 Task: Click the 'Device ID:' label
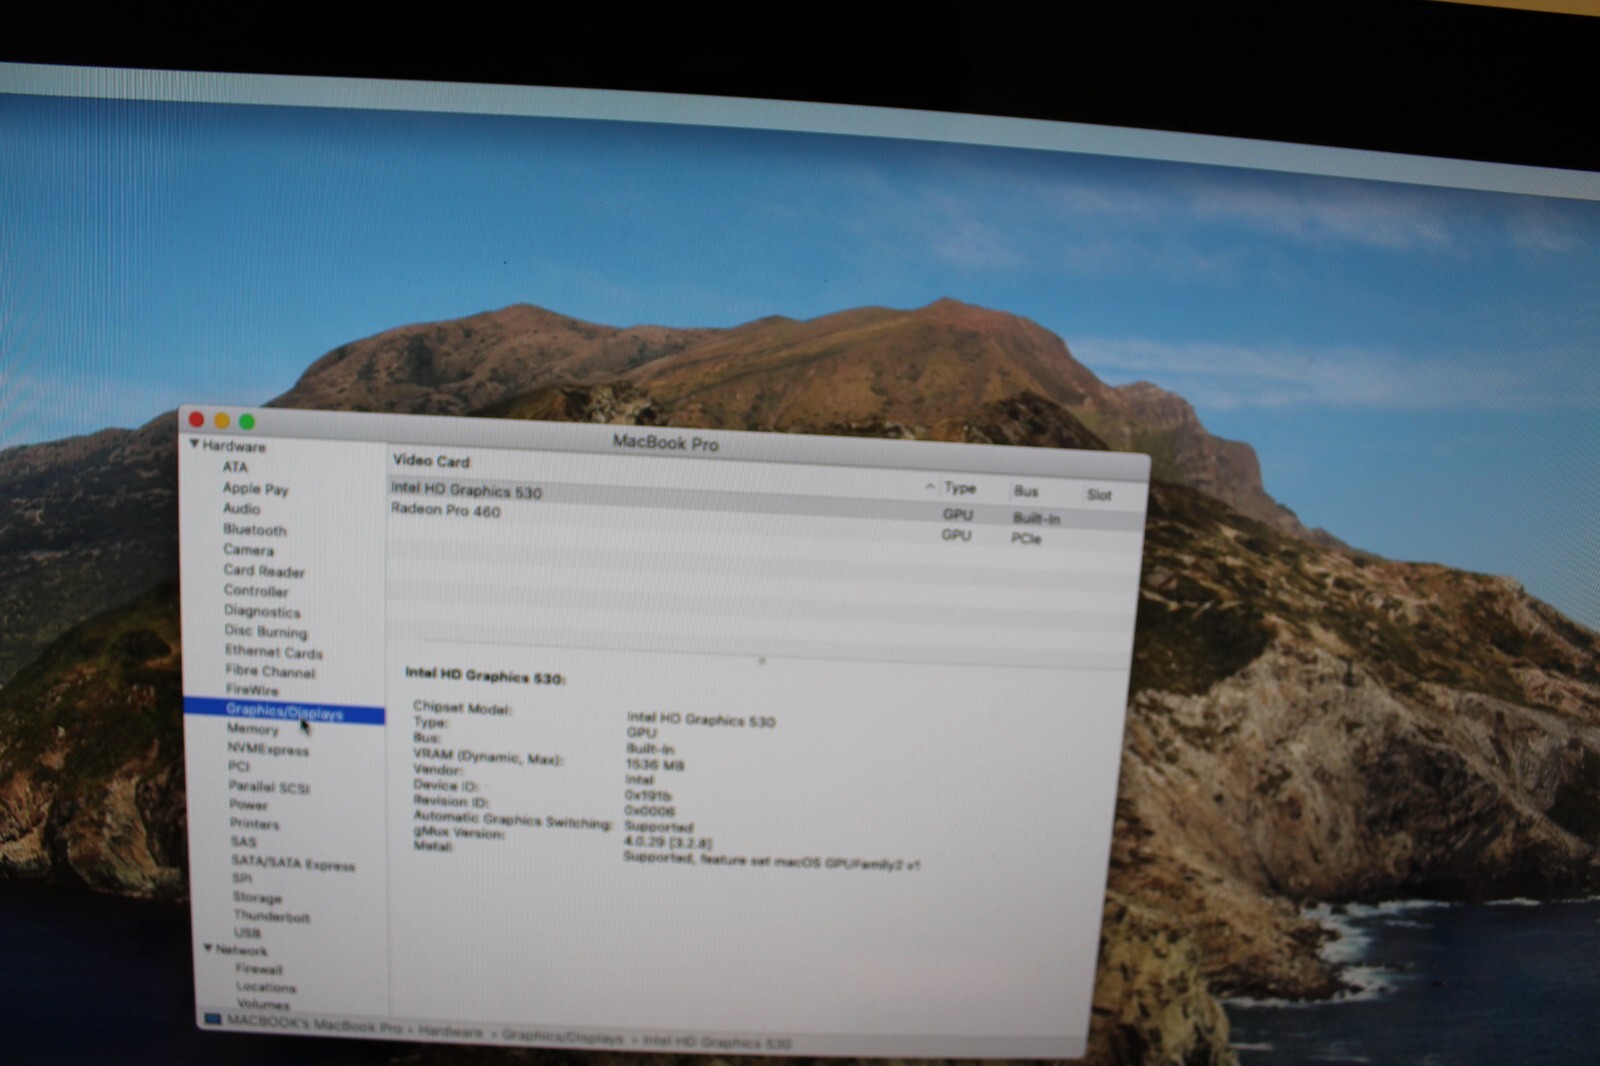445,785
